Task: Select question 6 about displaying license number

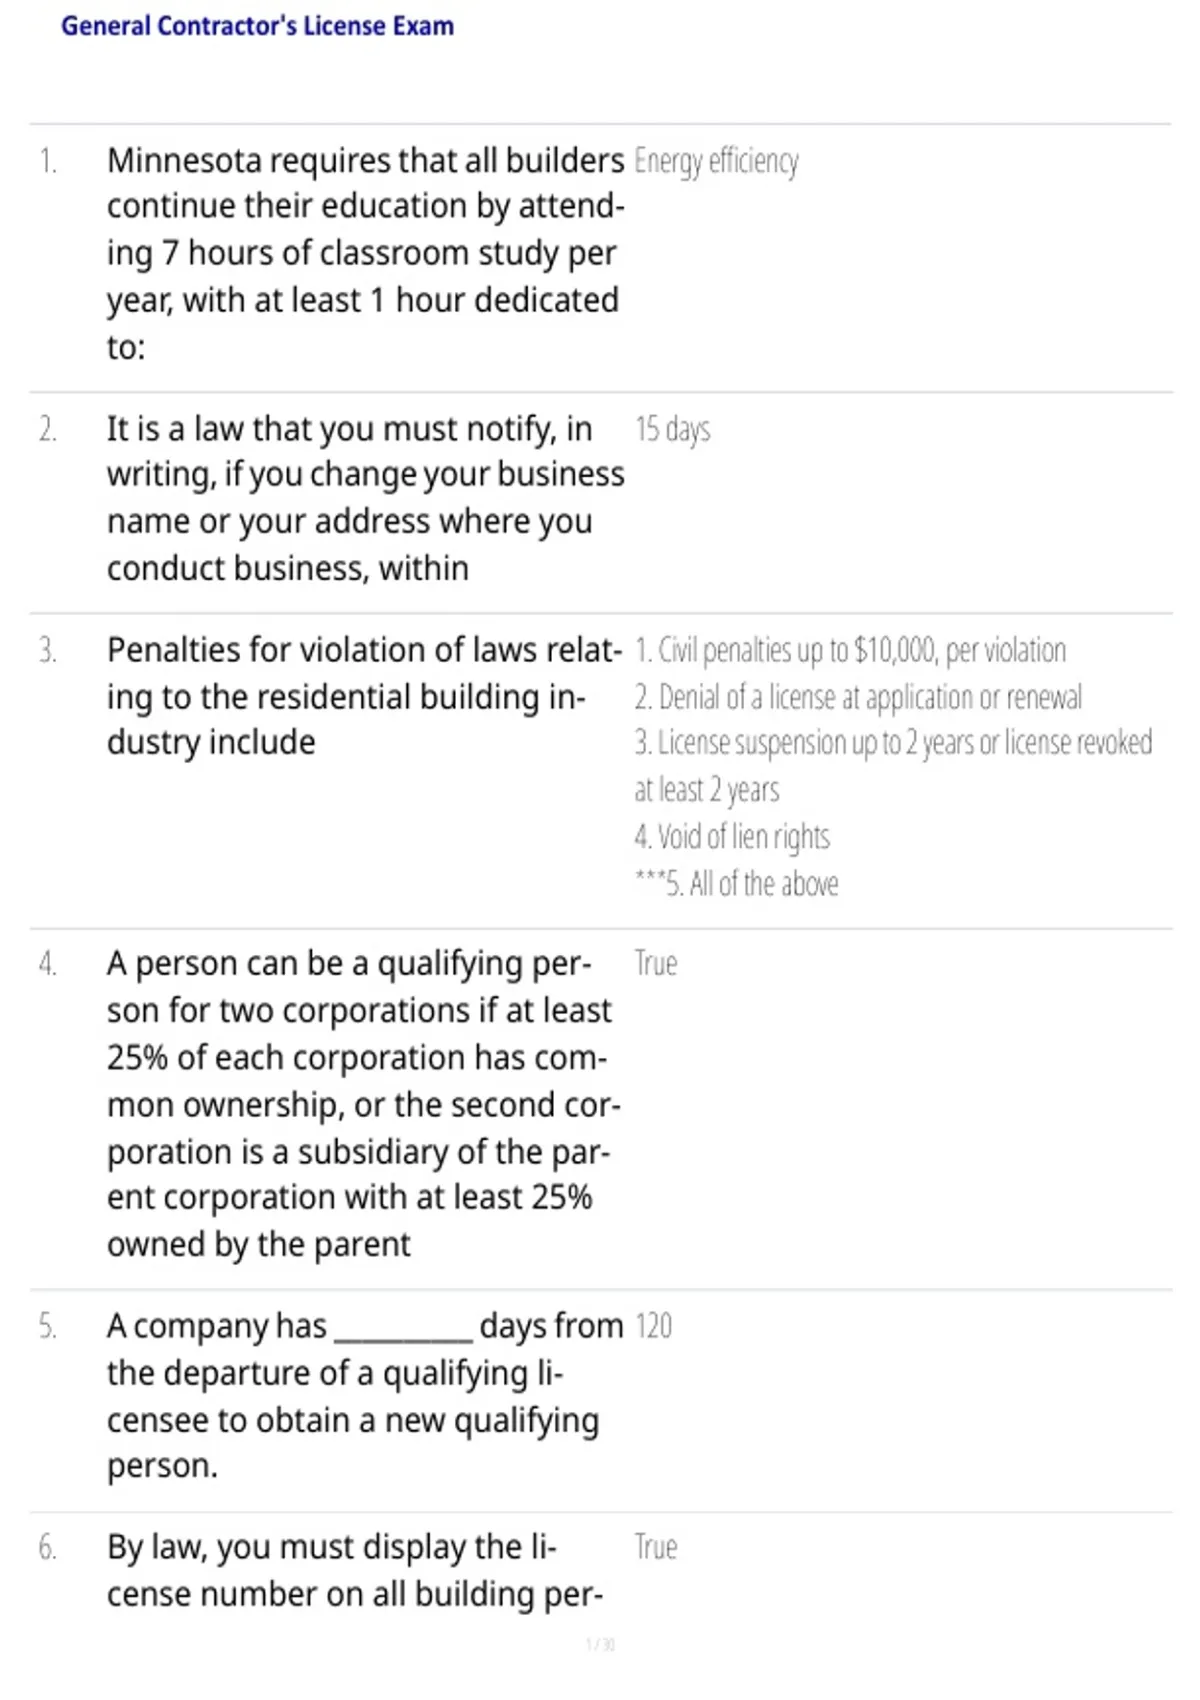Action: point(355,1570)
